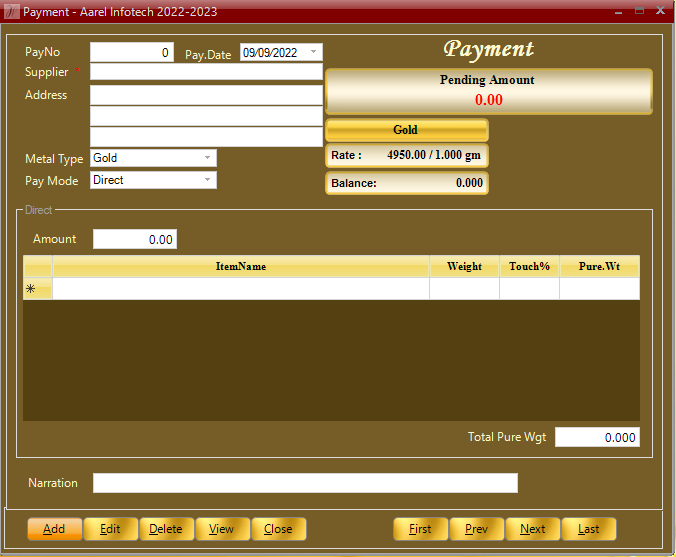676x557 pixels.
Task: Click the Gold metal button
Action: click(406, 130)
